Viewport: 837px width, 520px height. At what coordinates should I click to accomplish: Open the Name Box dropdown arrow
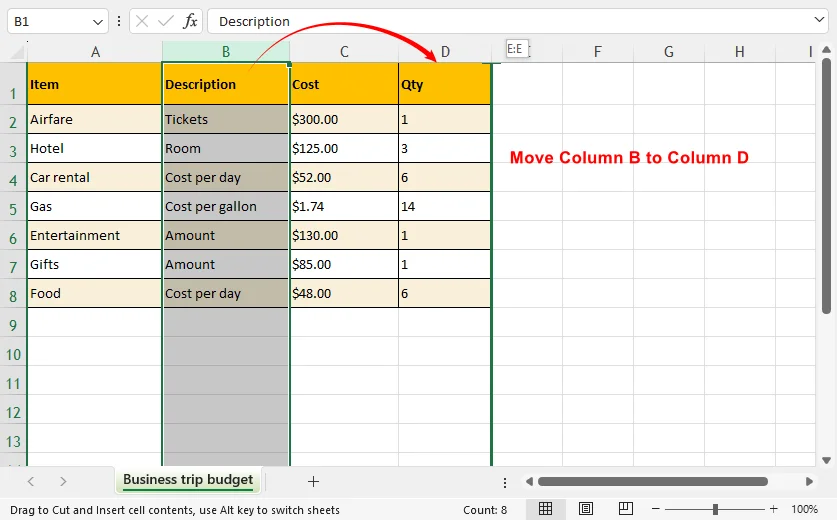(x=98, y=22)
